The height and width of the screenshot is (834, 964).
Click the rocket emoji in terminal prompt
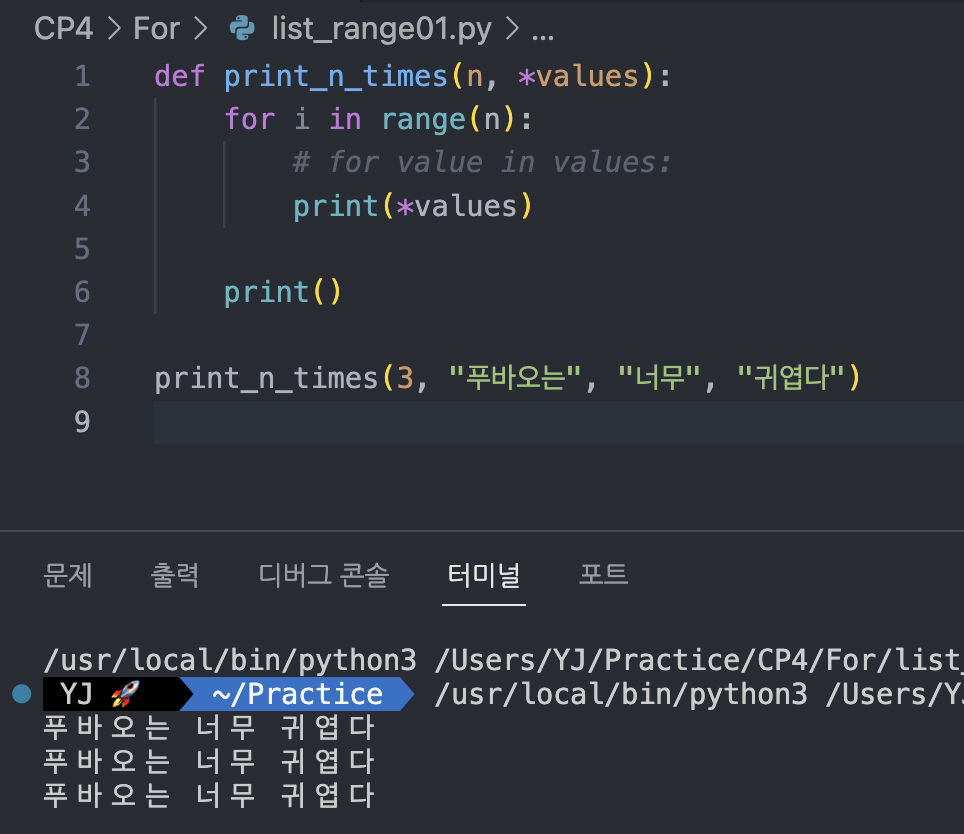tap(125, 694)
